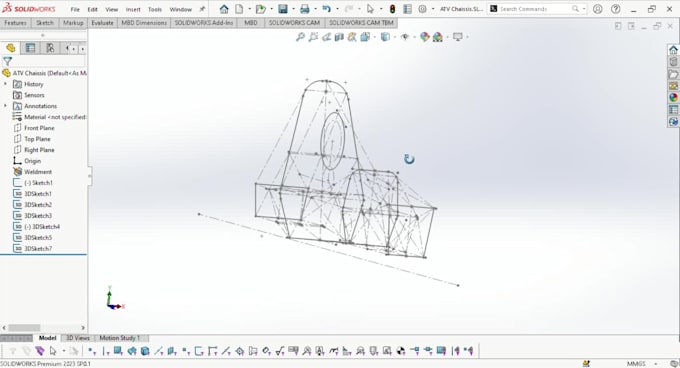
Task: Create a new document with New icon
Action: (x=239, y=9)
